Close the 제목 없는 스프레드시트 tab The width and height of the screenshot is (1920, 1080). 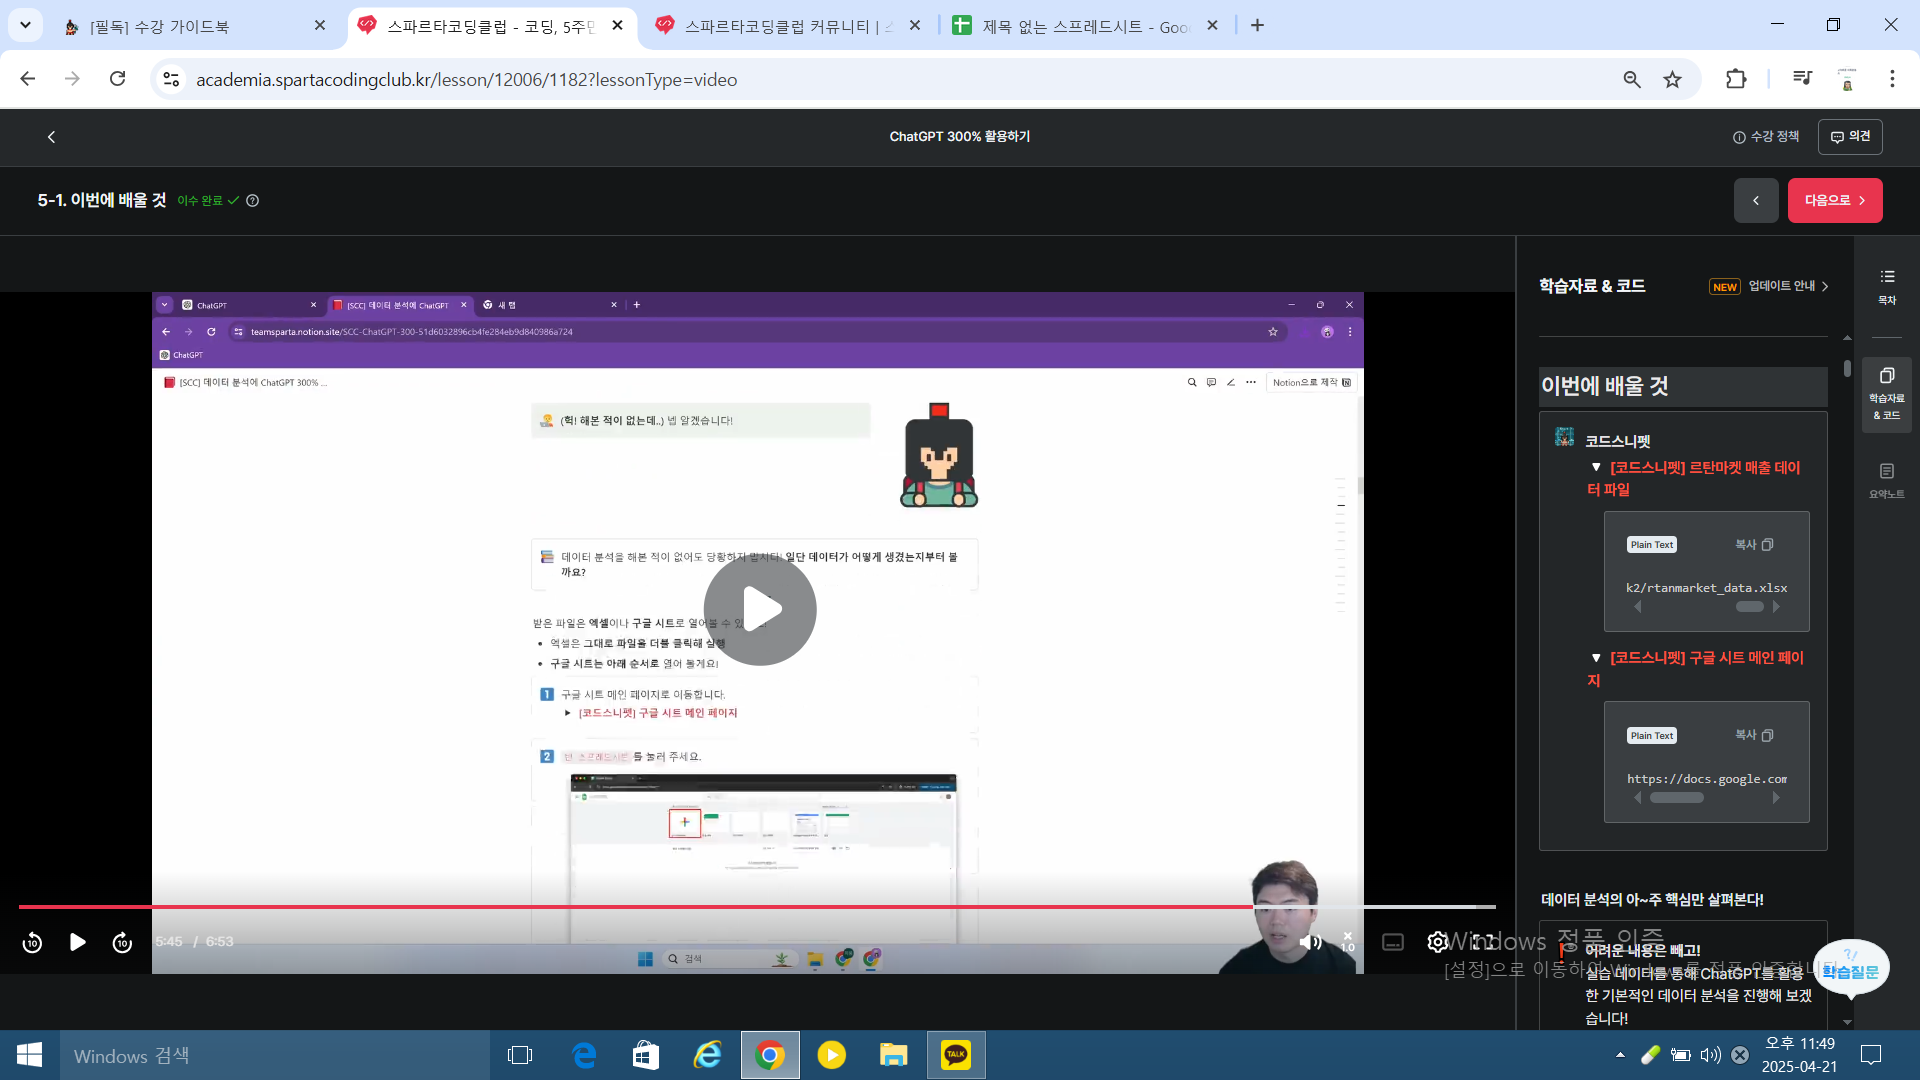(x=1213, y=26)
